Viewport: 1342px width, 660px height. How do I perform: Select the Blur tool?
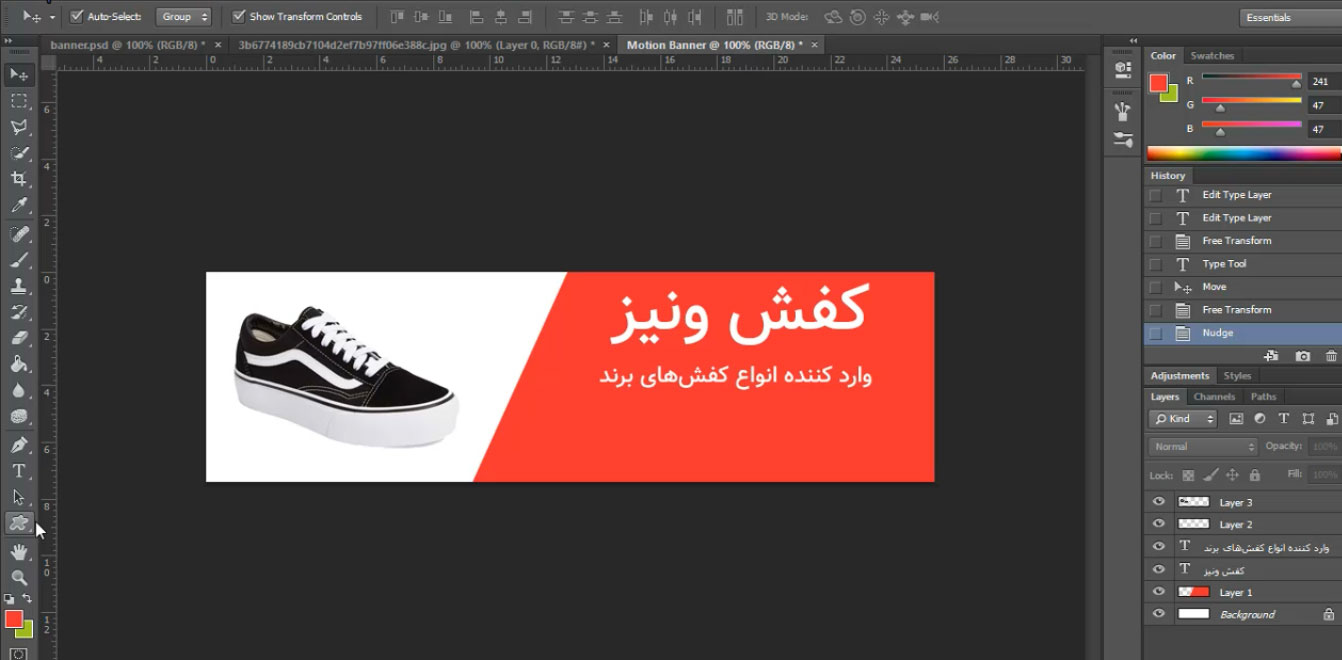tap(18, 390)
